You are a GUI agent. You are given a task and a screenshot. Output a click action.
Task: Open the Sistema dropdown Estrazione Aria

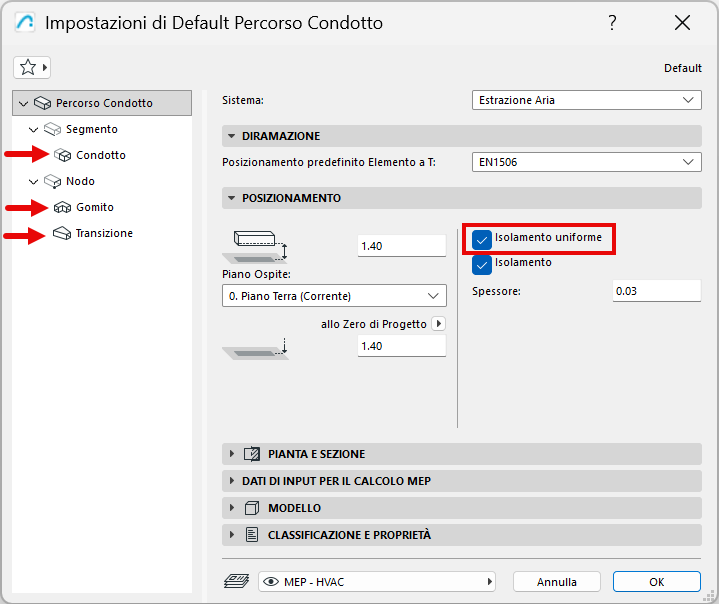pyautogui.click(x=586, y=100)
